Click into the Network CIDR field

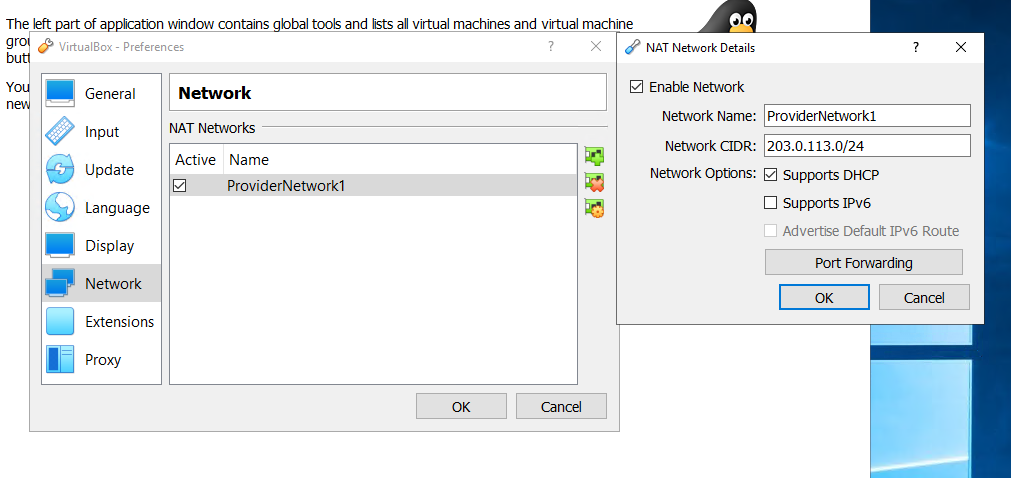pyautogui.click(x=867, y=146)
